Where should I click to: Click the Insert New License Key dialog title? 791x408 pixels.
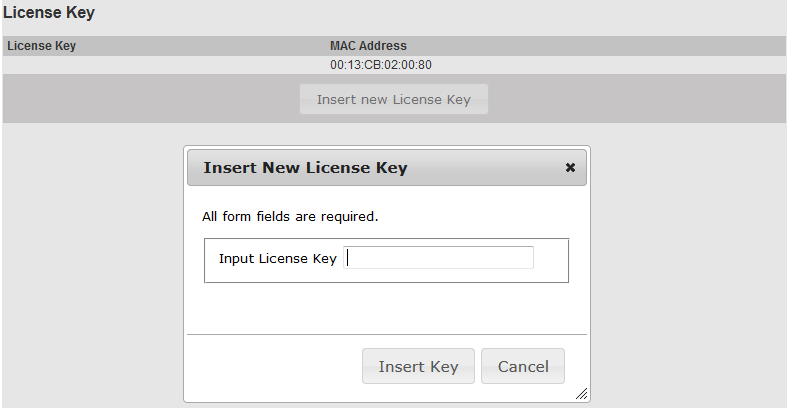point(305,168)
